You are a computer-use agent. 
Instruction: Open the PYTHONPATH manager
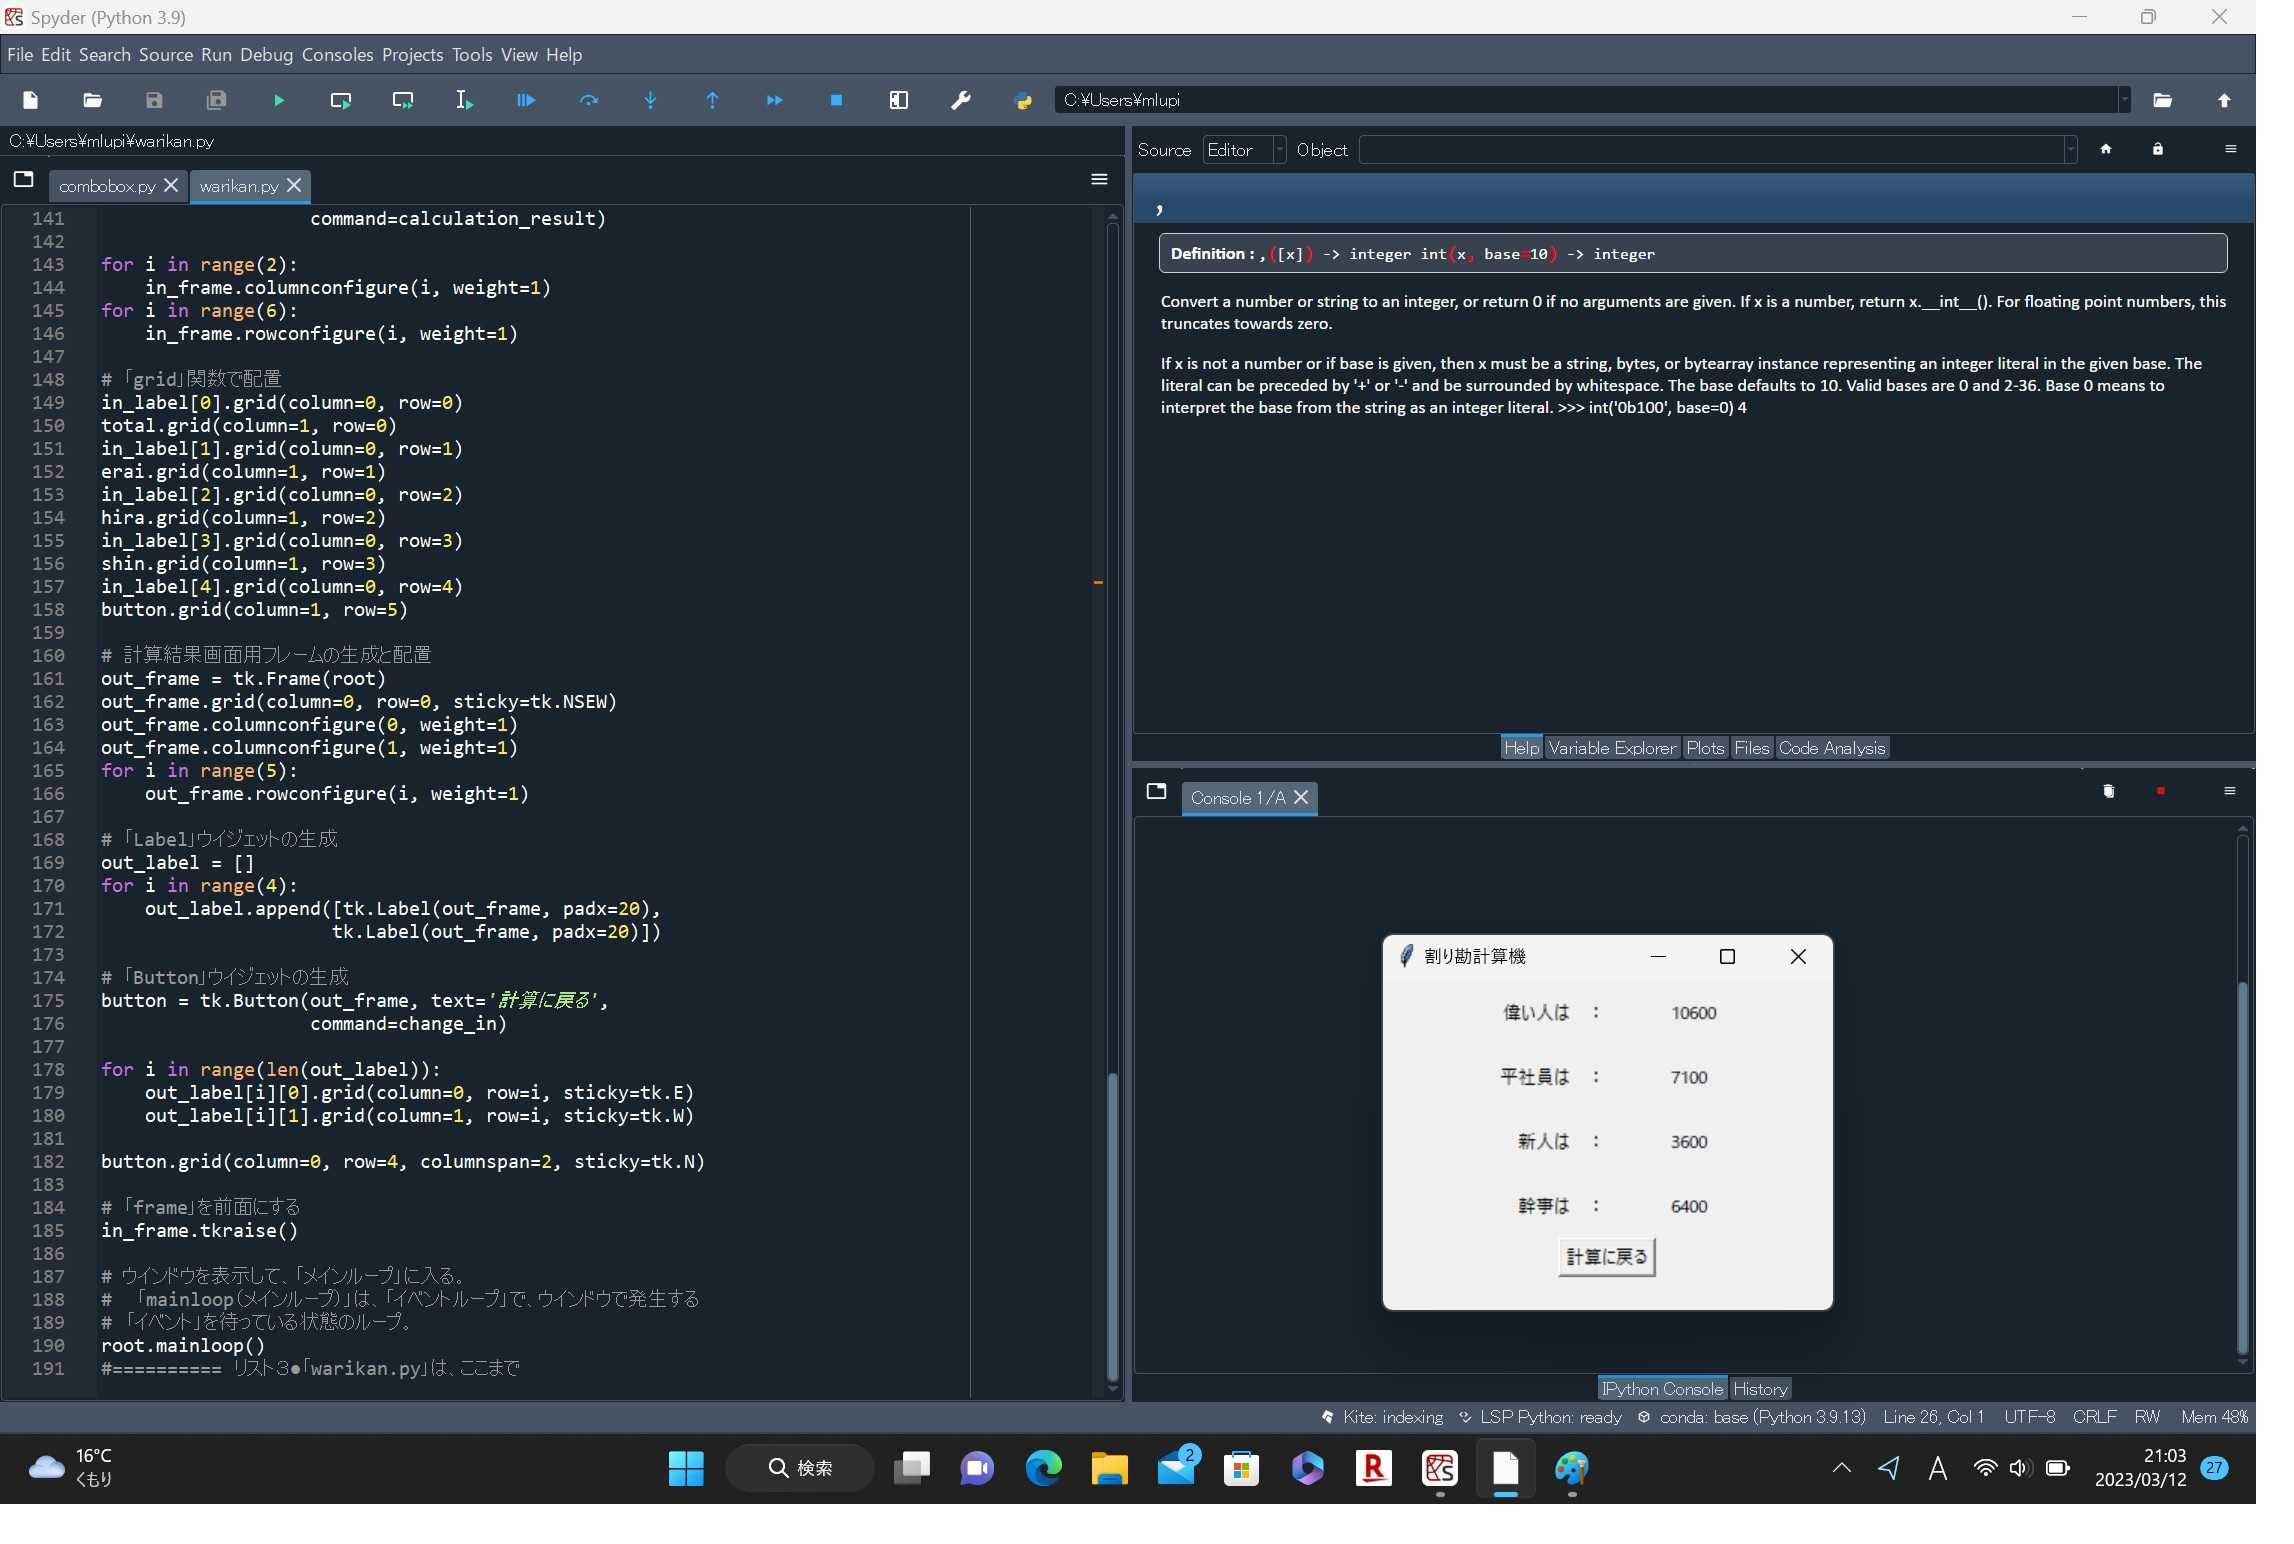point(1022,100)
